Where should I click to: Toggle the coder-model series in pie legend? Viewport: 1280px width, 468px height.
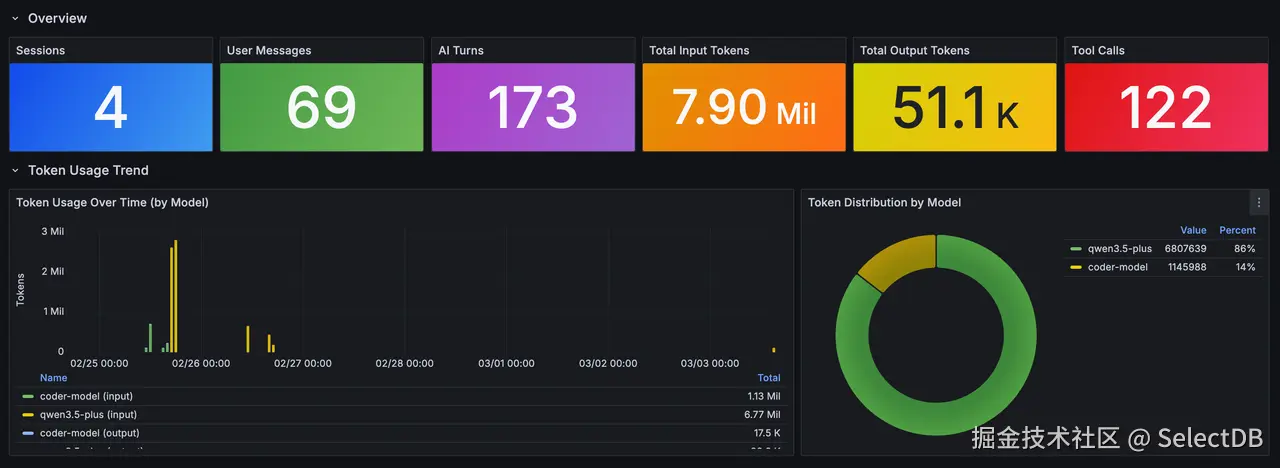1116,267
